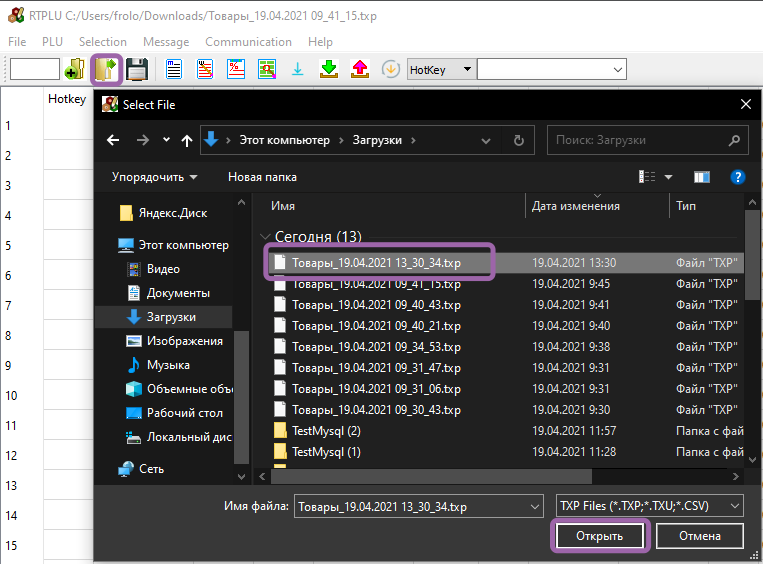This screenshot has width=763, height=564.
Task: Click the Открыть button
Action: [x=600, y=536]
